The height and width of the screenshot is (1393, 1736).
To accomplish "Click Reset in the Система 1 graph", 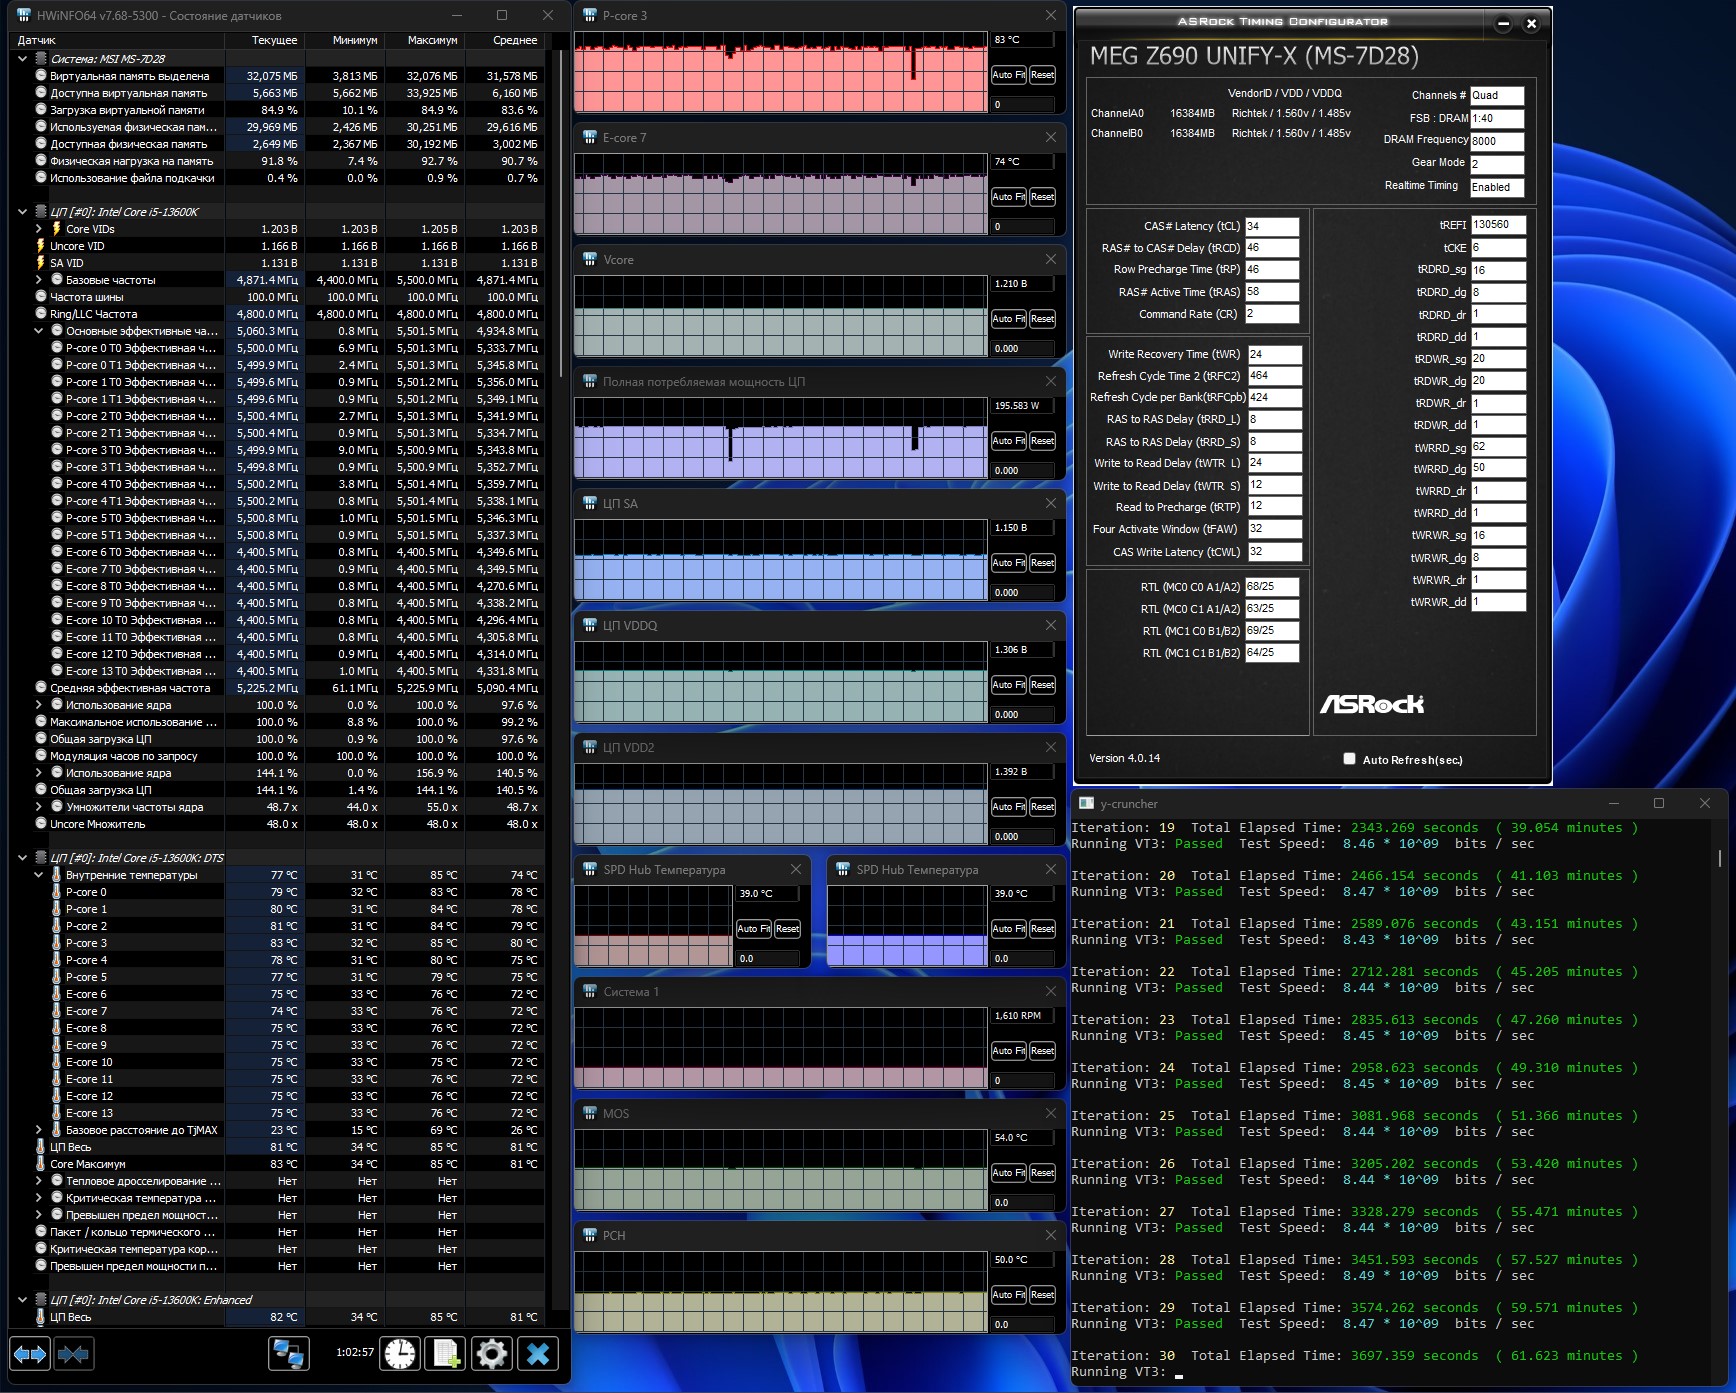I will [1042, 1051].
